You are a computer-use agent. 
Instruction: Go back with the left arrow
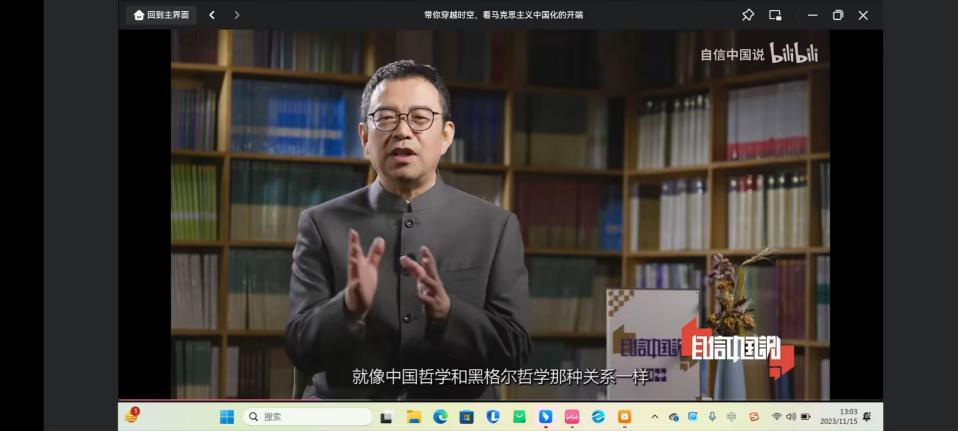tap(212, 15)
